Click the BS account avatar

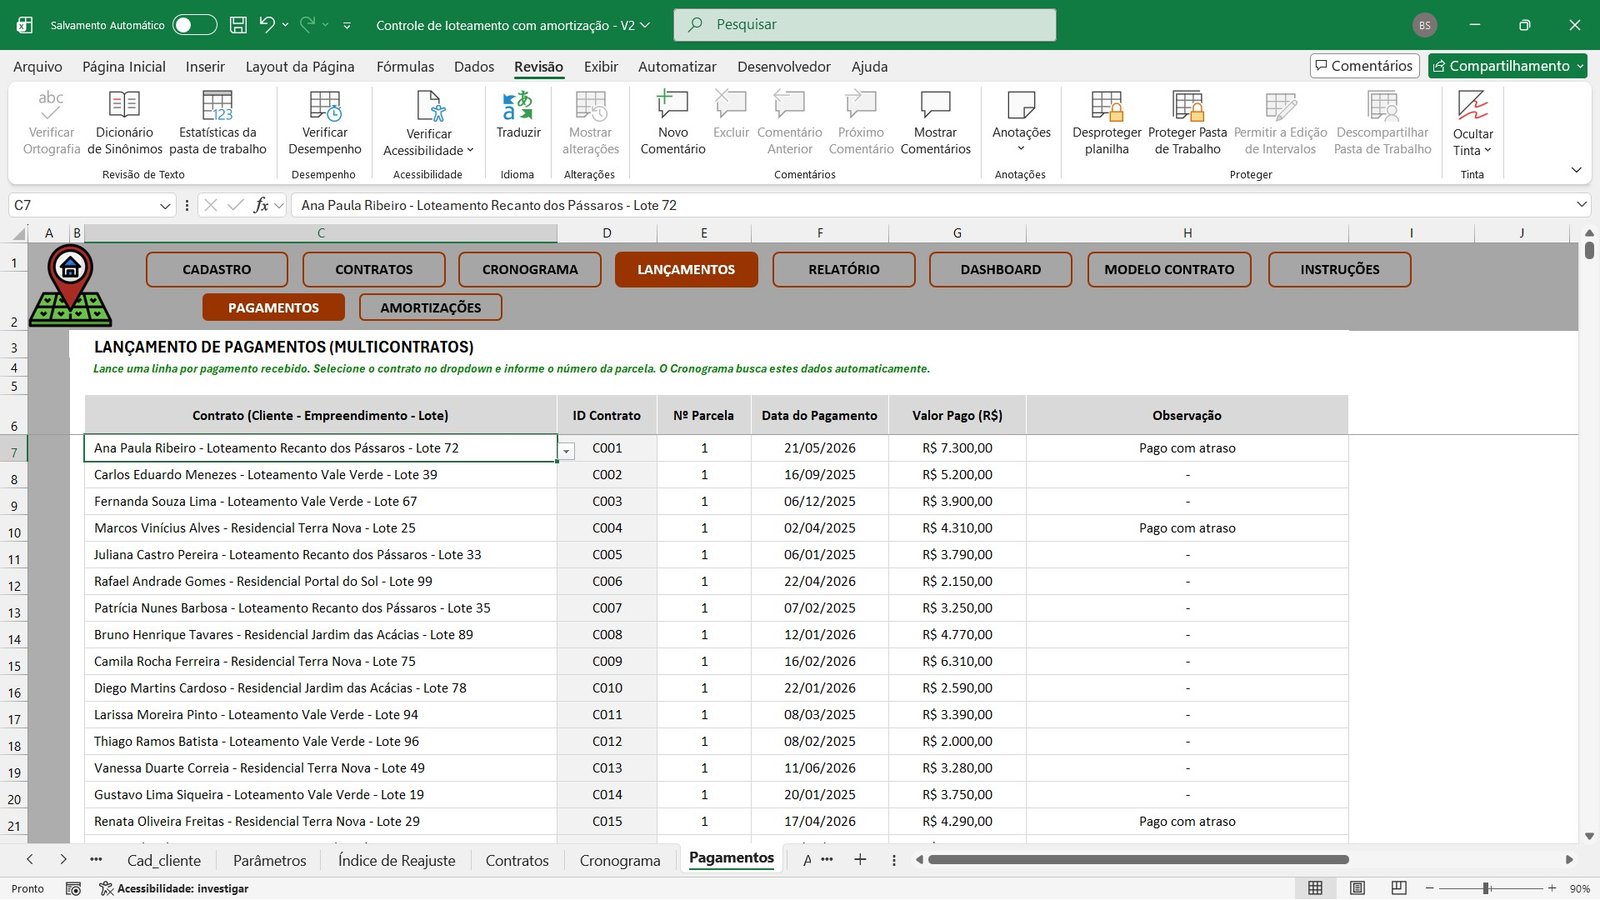(1425, 25)
